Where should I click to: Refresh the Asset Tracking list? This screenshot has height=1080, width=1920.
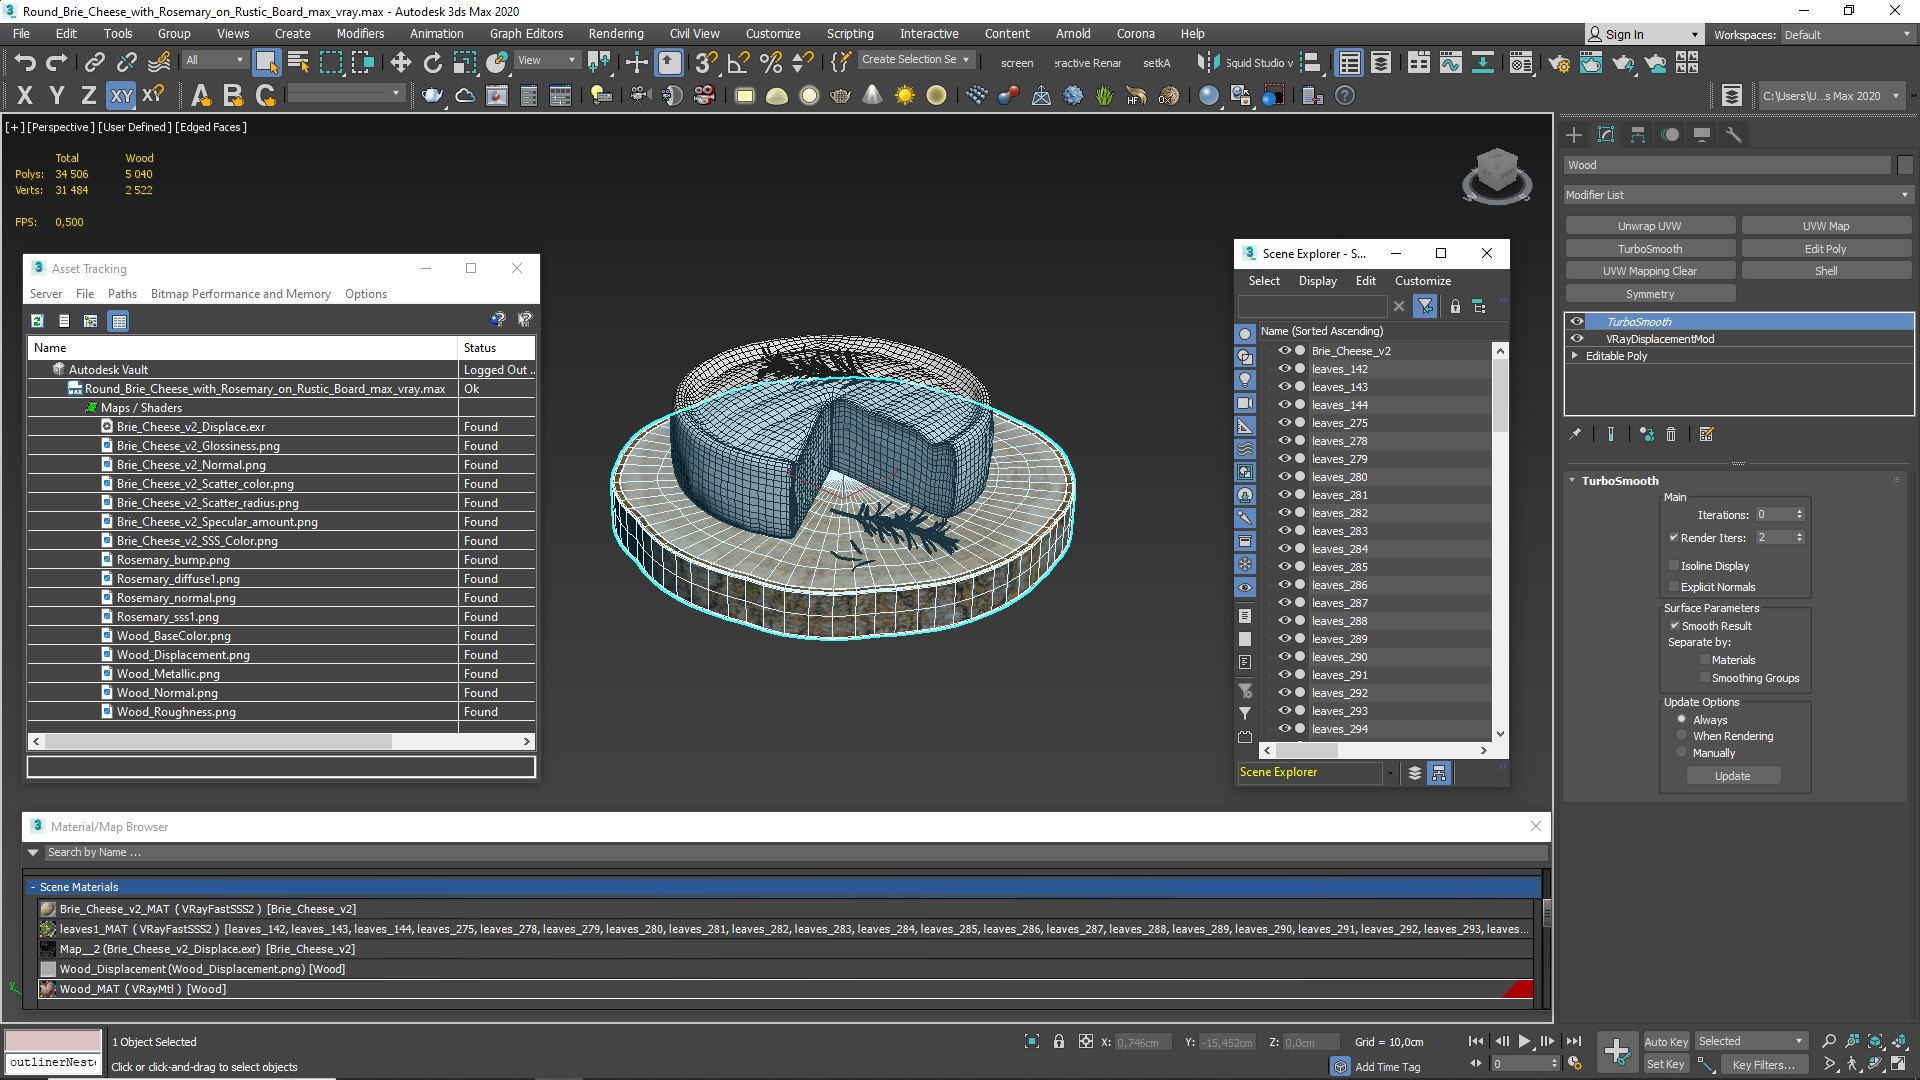[x=37, y=321]
